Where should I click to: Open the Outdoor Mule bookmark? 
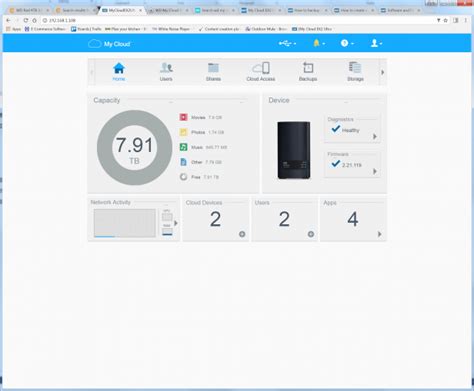point(266,29)
